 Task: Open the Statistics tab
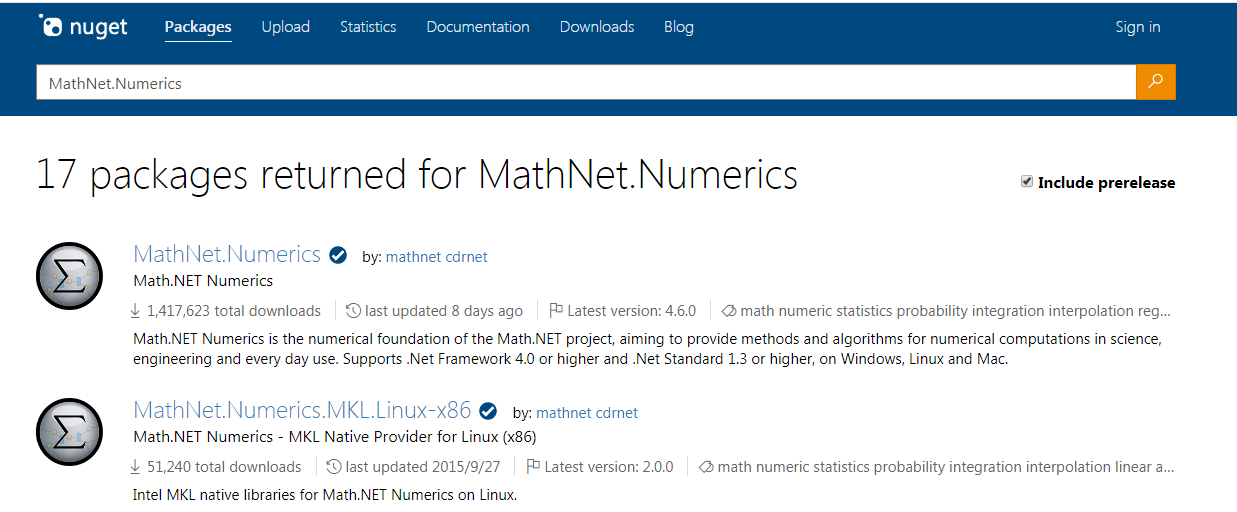[x=368, y=27]
